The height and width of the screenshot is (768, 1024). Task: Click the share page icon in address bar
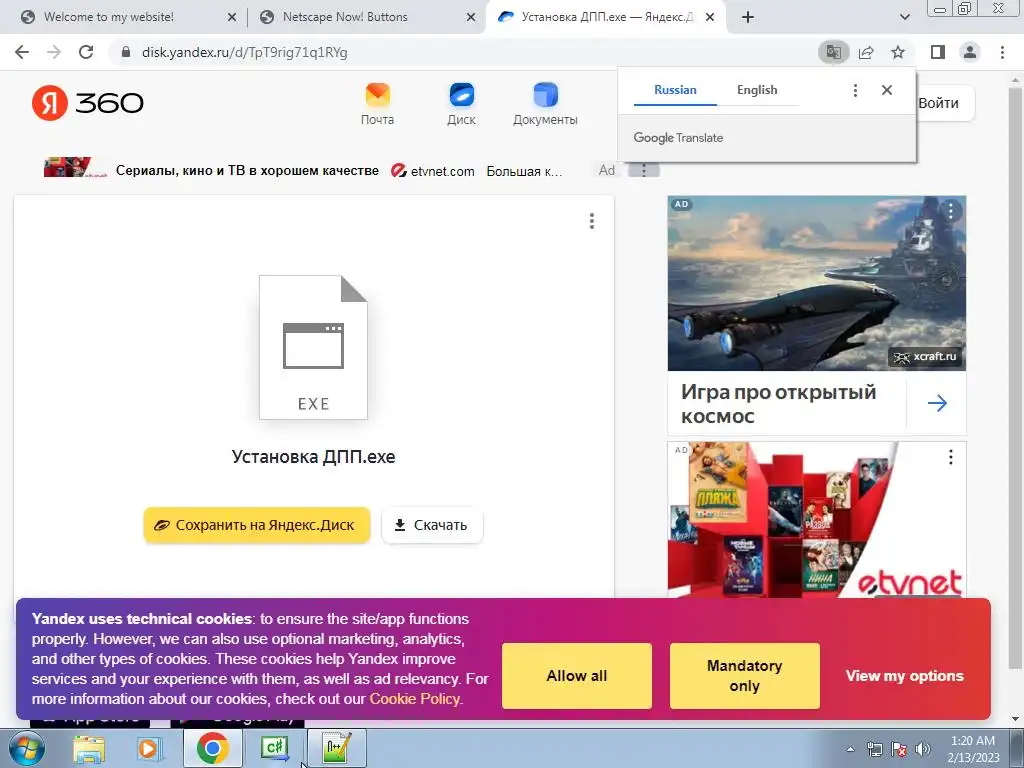point(866,52)
